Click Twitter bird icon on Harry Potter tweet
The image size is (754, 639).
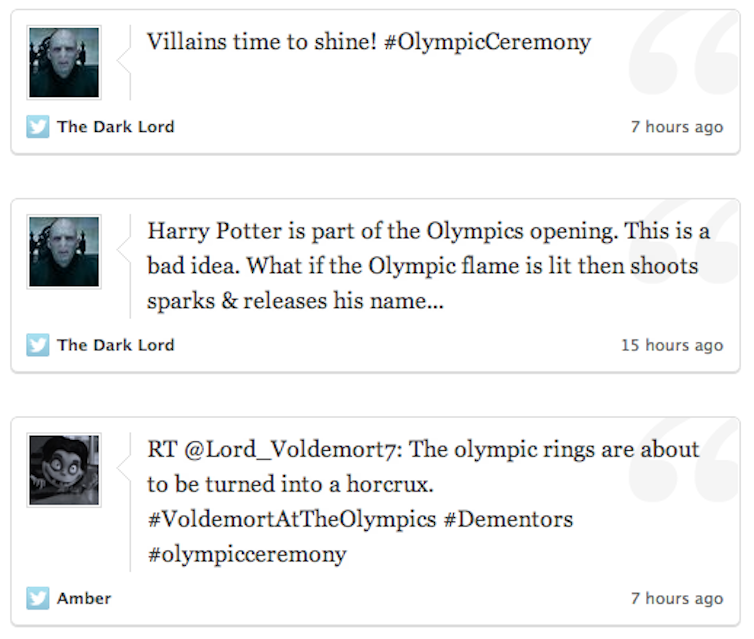point(38,345)
